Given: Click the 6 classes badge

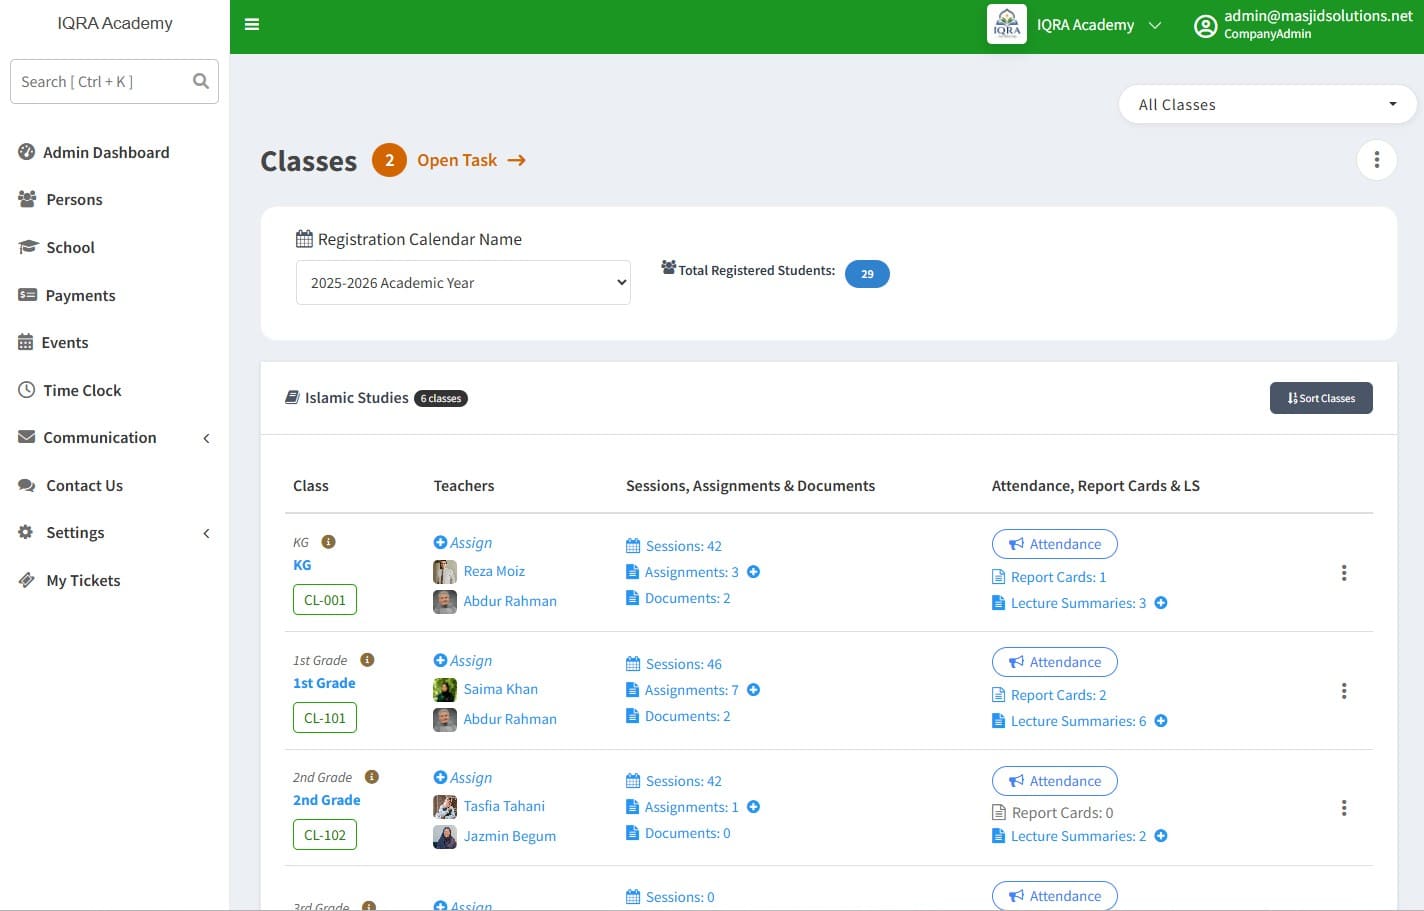Looking at the screenshot, I should tap(441, 398).
